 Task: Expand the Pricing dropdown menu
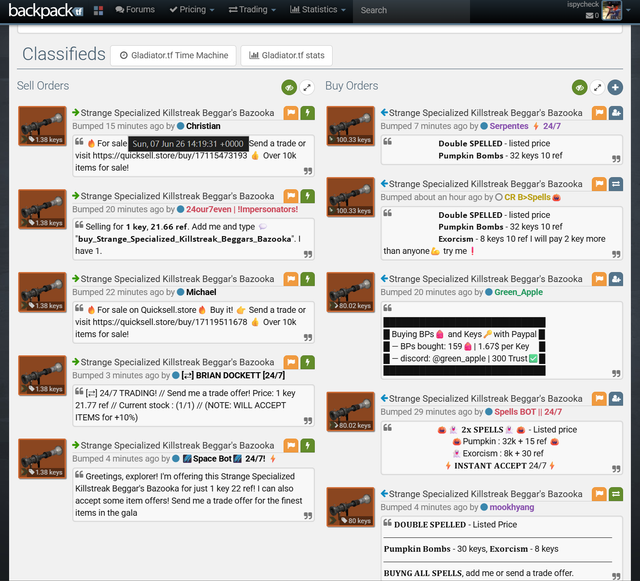191,9
